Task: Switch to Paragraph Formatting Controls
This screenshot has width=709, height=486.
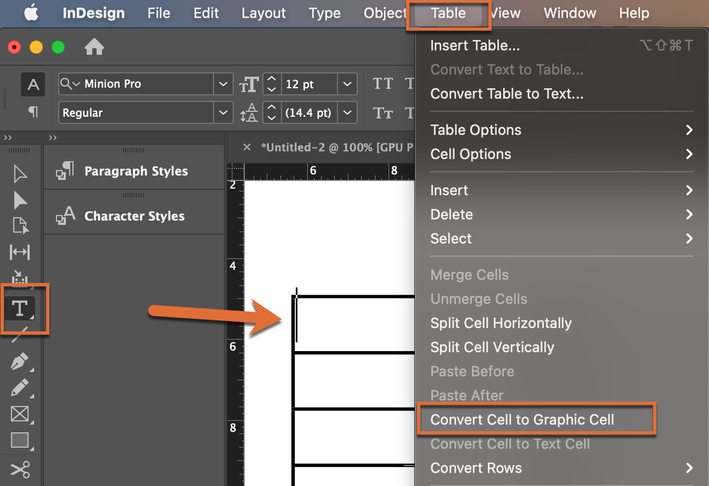Action: tap(33, 112)
